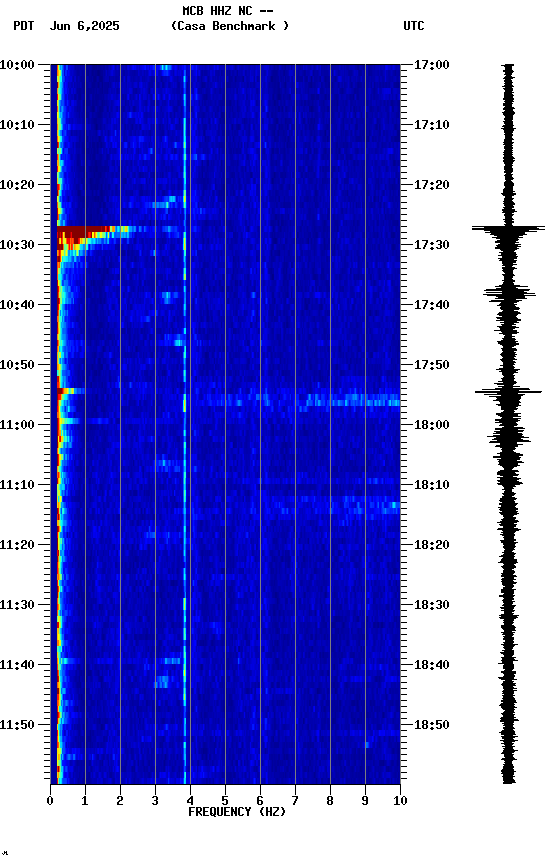The image size is (552, 864).
Task: Click the '6' frequency axis tick label
Action: point(260,801)
